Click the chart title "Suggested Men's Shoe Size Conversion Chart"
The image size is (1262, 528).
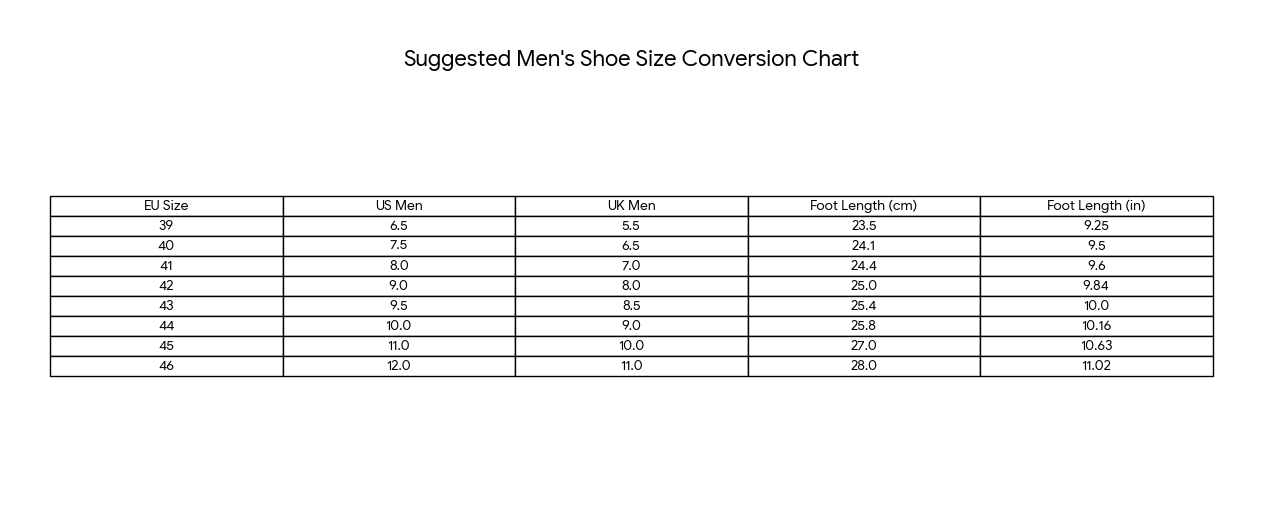coord(631,59)
